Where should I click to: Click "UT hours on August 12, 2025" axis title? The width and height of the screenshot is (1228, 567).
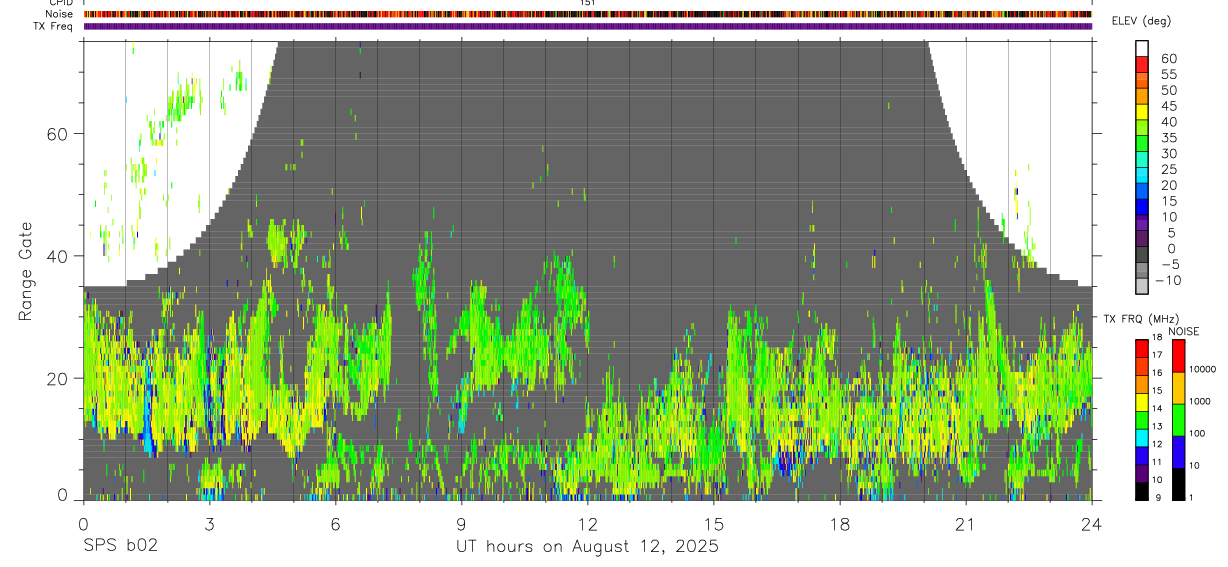coord(587,547)
